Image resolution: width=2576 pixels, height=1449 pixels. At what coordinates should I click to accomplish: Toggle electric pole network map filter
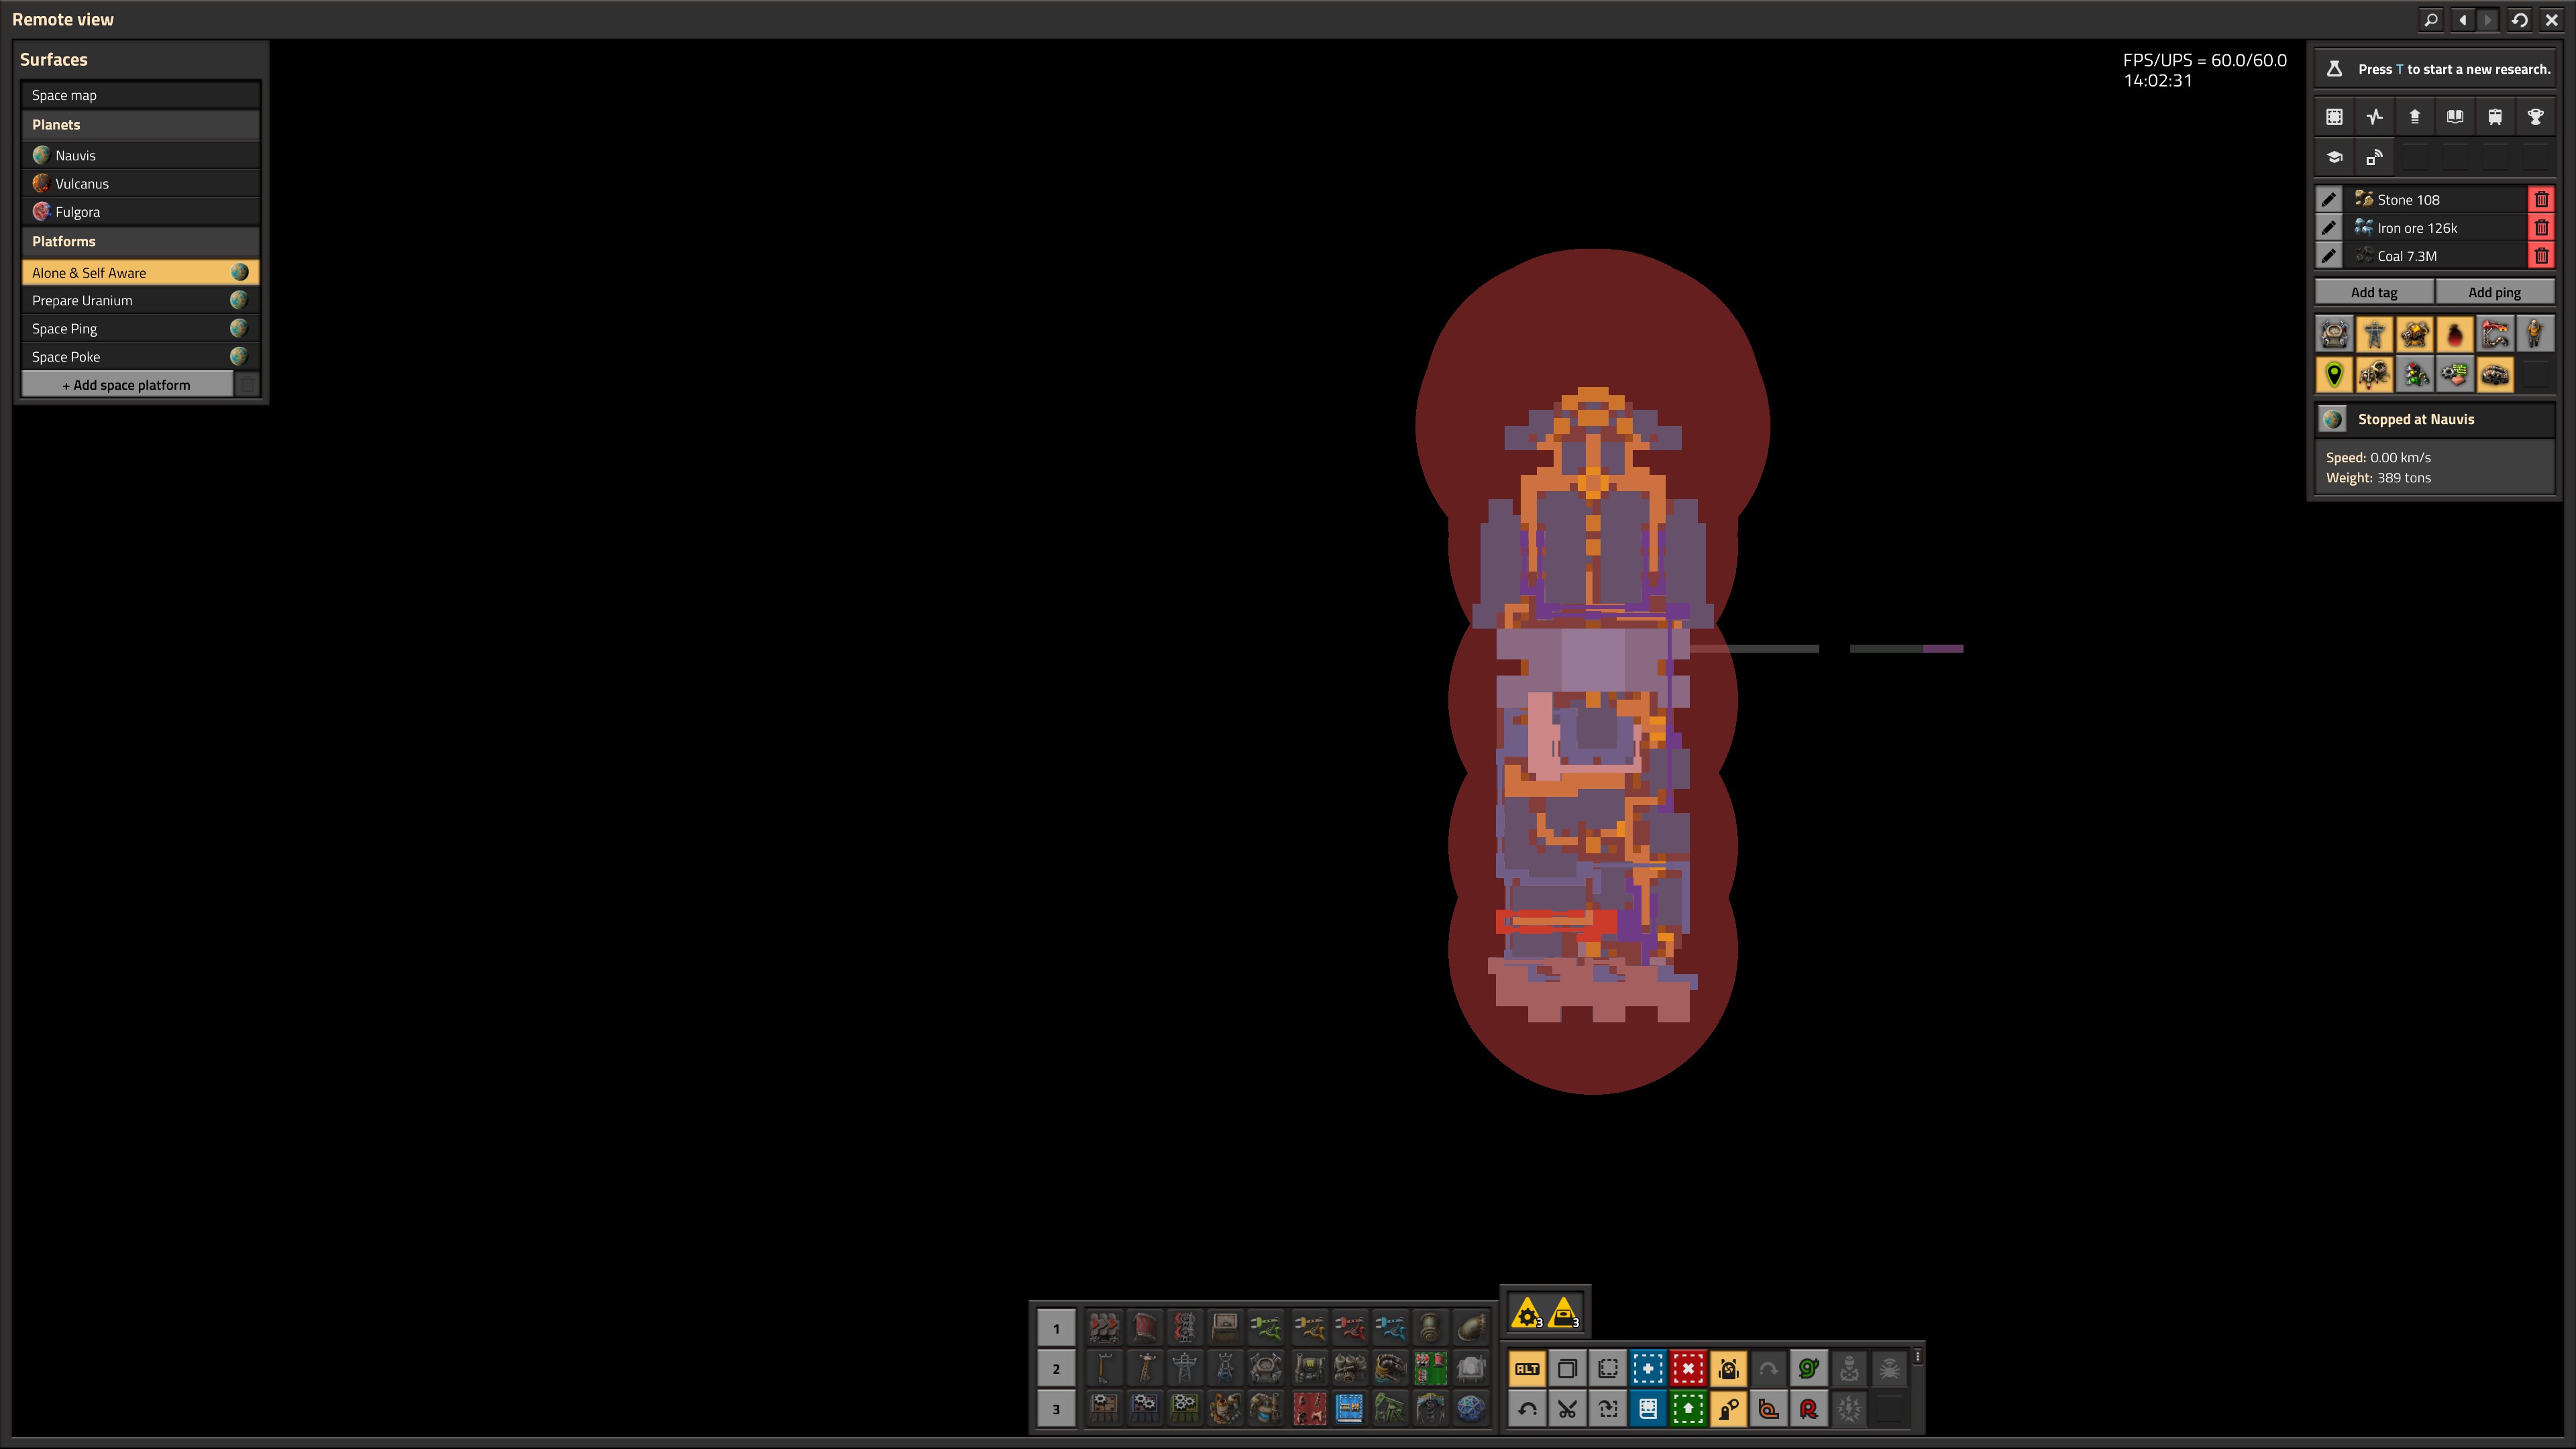click(x=2374, y=334)
